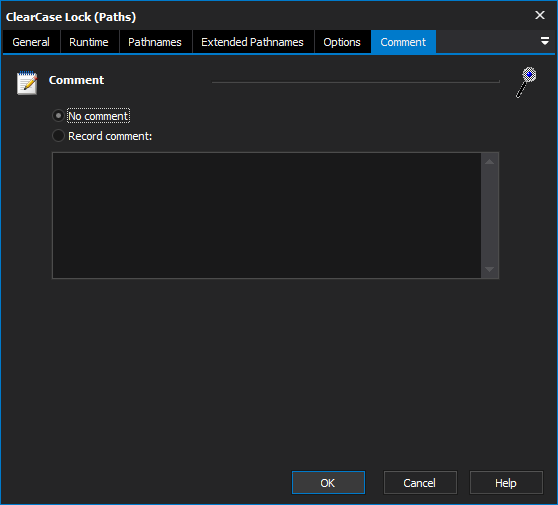Close the ClearCase Lock dialog

coord(540,15)
